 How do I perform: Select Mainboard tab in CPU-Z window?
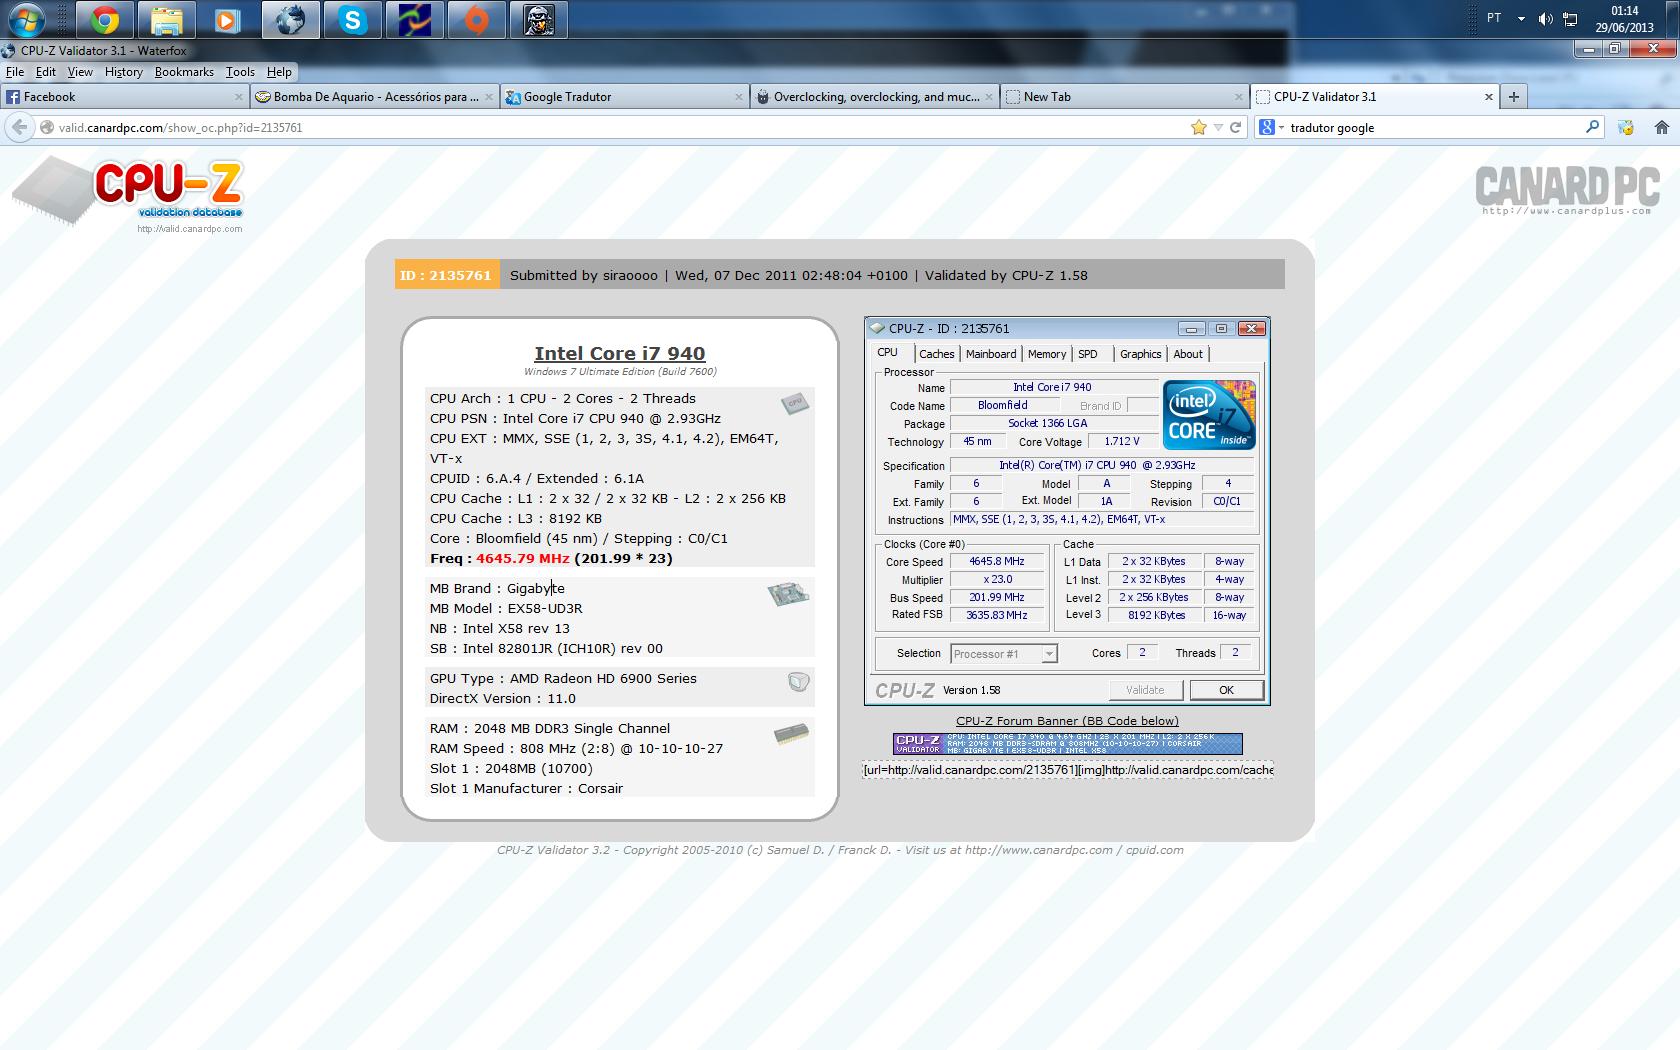(991, 354)
